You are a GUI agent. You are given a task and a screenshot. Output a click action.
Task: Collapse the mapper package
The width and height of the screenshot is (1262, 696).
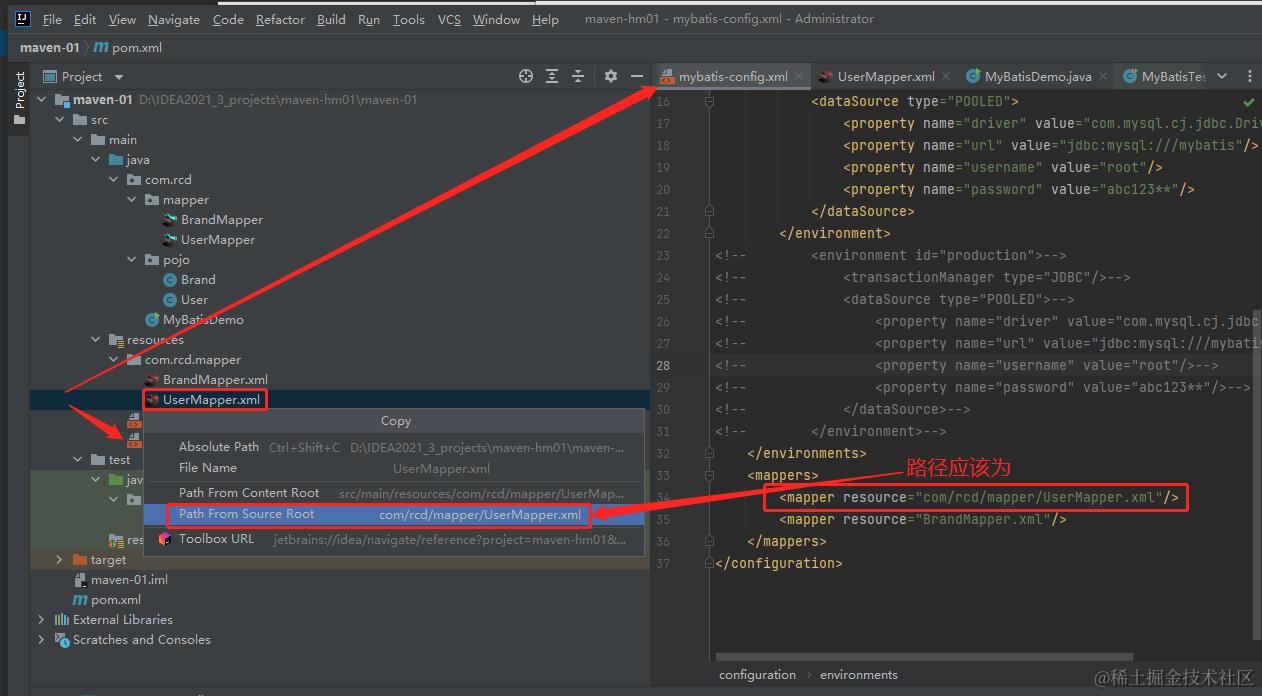[x=132, y=200]
